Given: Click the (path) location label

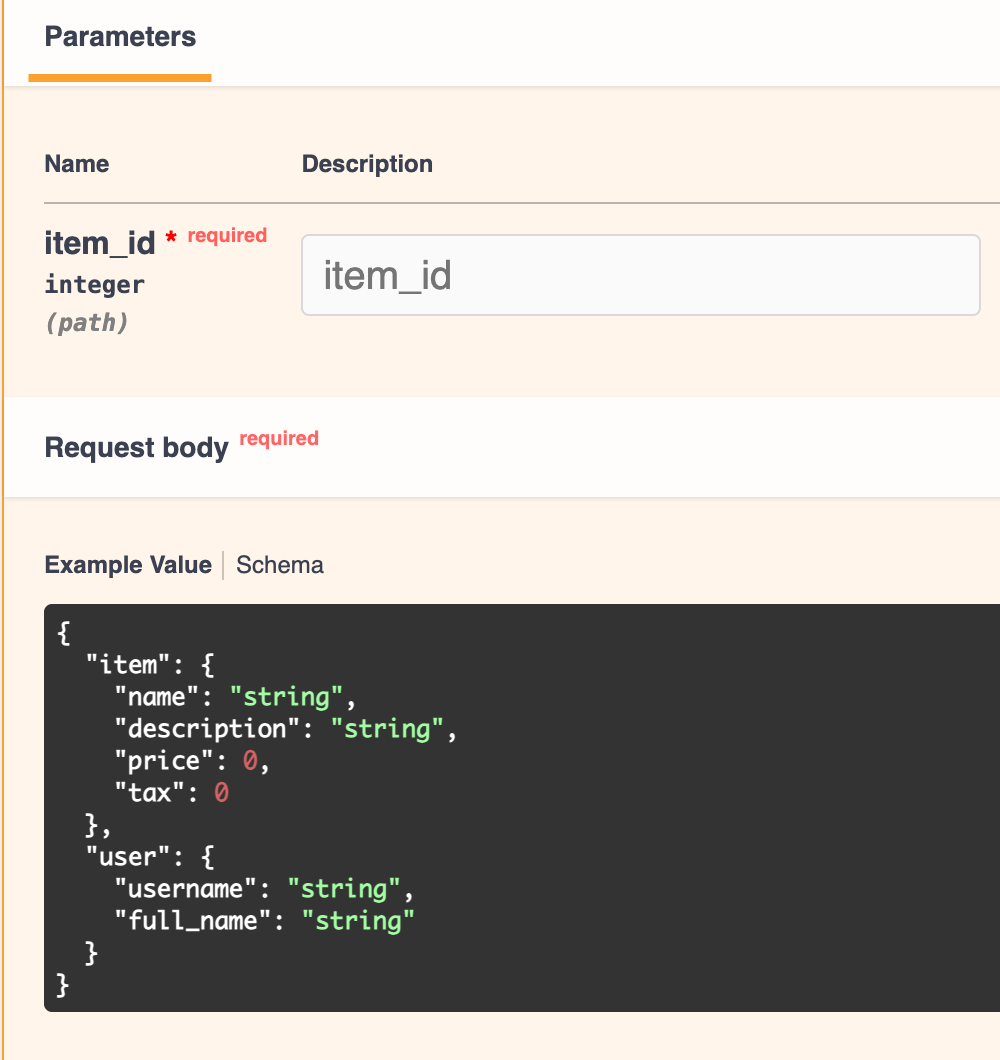Looking at the screenshot, I should tap(87, 323).
